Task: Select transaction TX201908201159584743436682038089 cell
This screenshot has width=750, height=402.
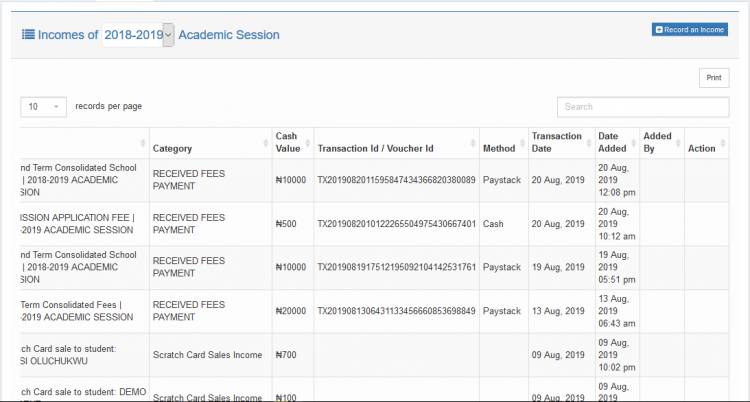Action: [396, 181]
